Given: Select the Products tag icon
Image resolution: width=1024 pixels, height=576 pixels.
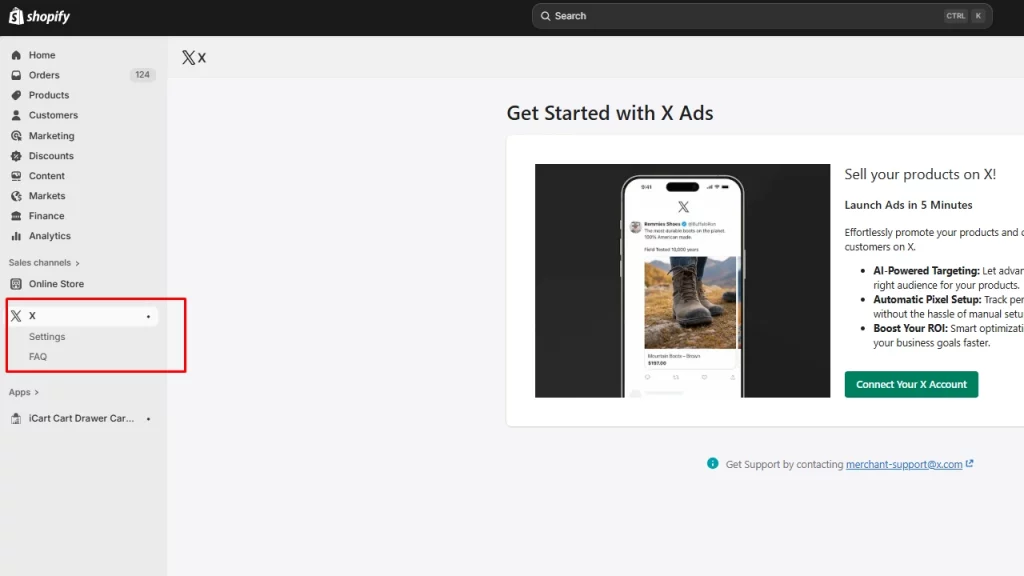Looking at the screenshot, I should click(16, 95).
